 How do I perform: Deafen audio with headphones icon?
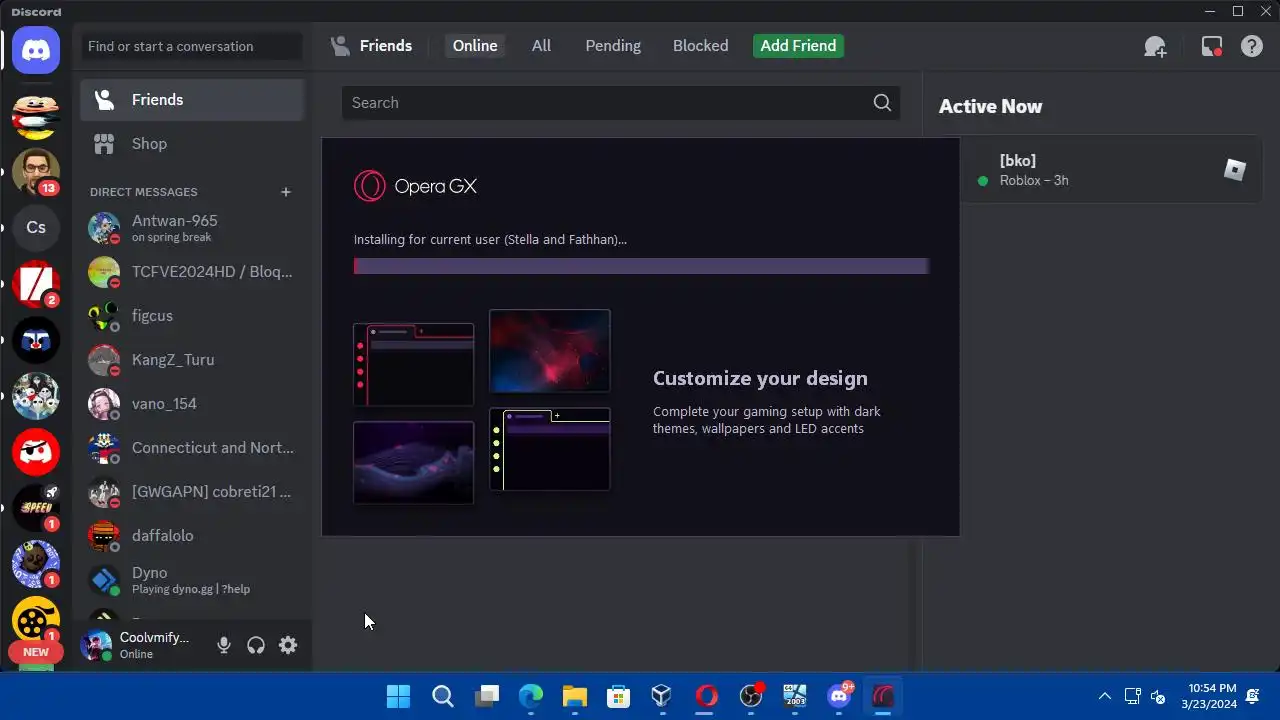point(256,646)
